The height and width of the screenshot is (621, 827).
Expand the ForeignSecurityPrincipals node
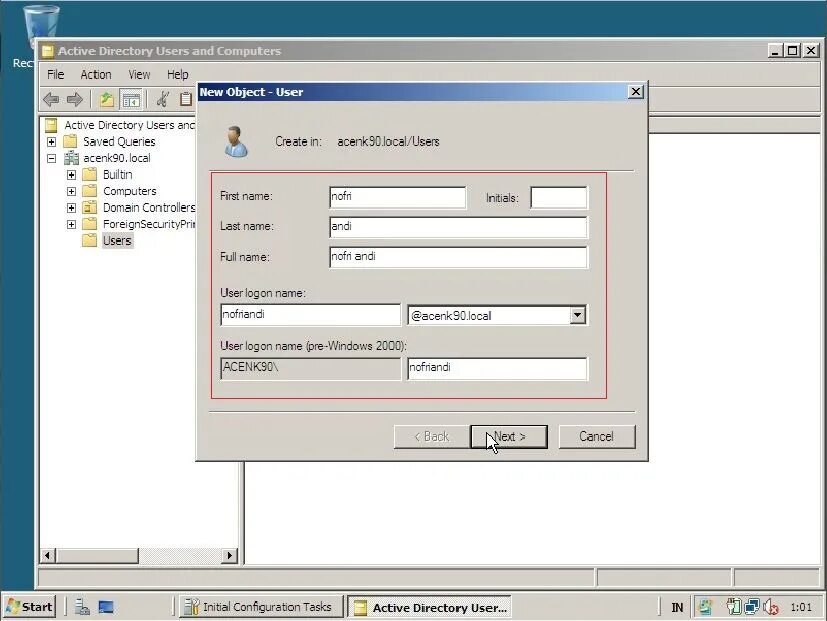click(x=72, y=224)
